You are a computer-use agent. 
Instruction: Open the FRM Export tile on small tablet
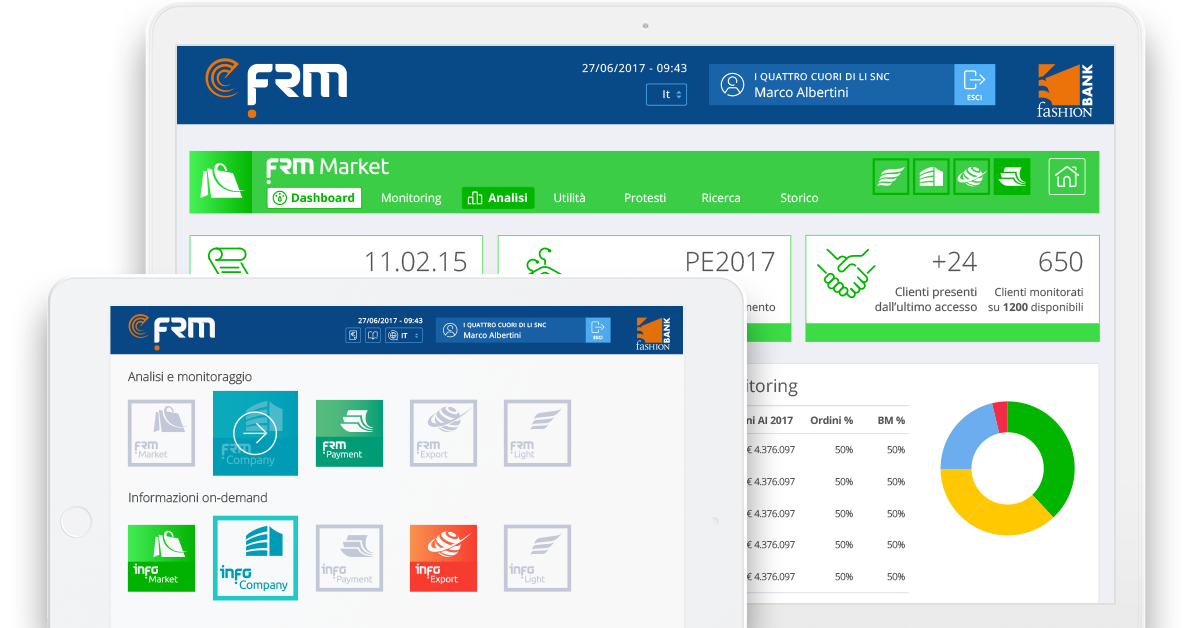(444, 433)
